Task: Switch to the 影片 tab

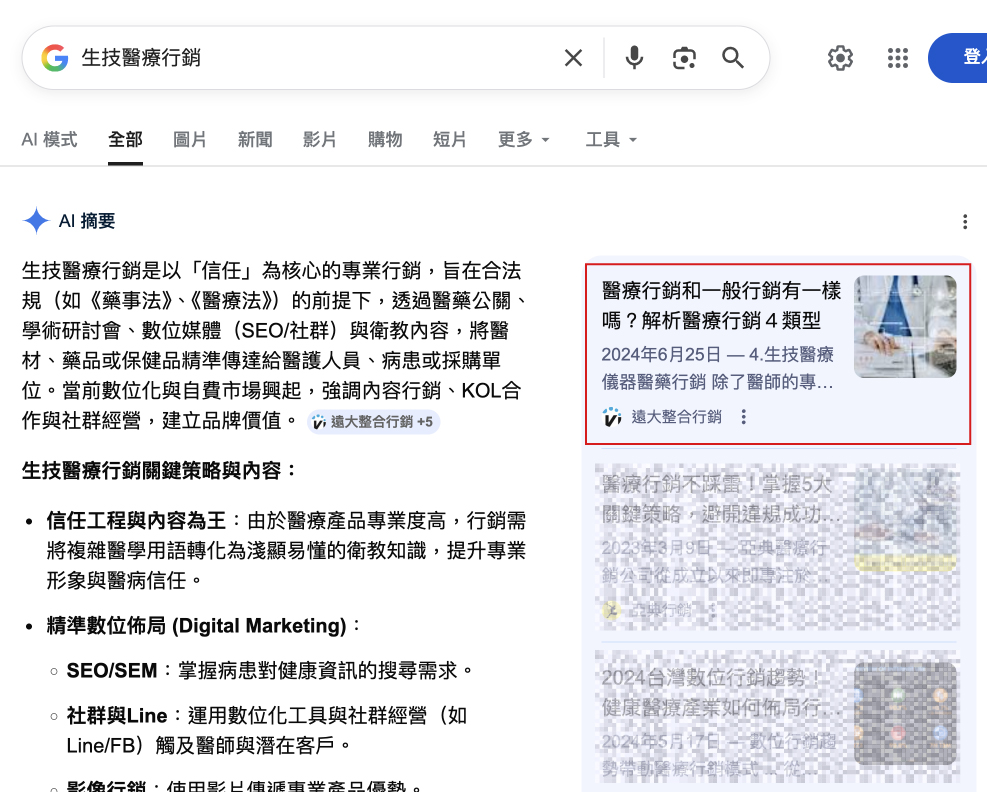Action: coord(320,140)
